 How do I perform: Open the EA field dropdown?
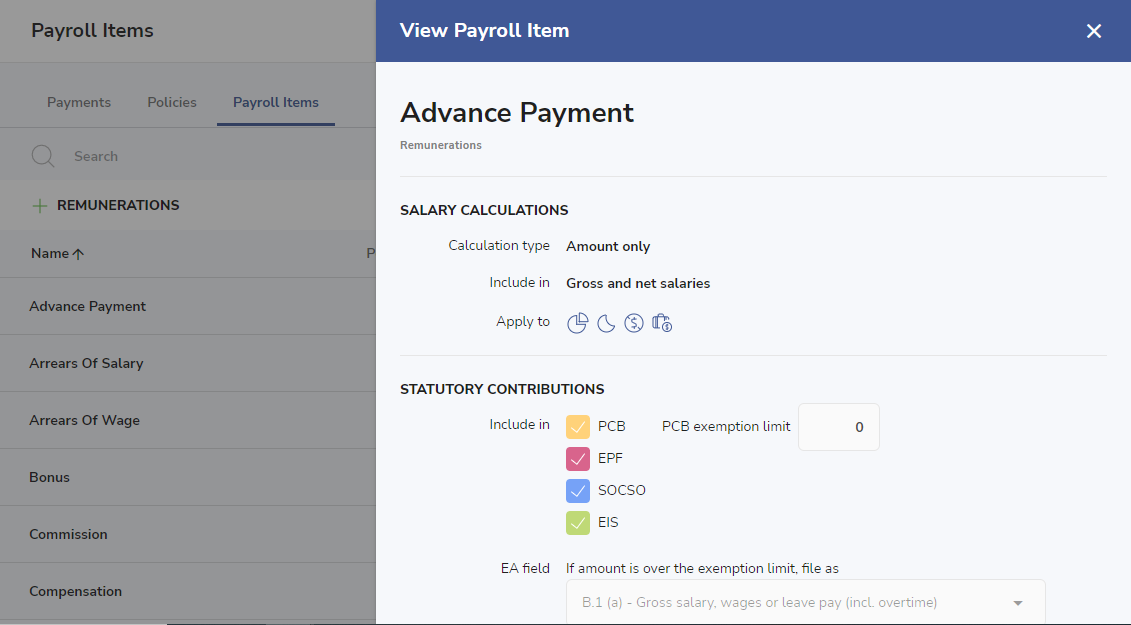click(806, 602)
